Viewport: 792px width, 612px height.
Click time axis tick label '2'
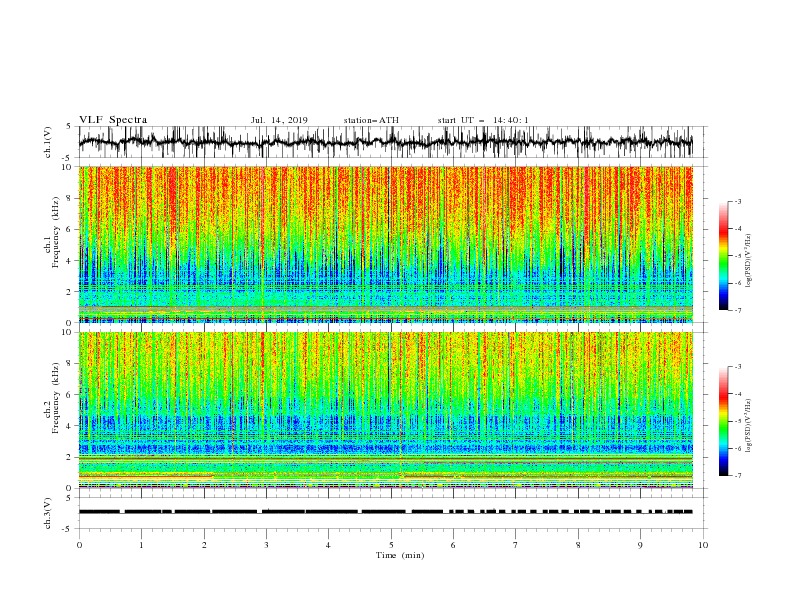click(x=204, y=545)
